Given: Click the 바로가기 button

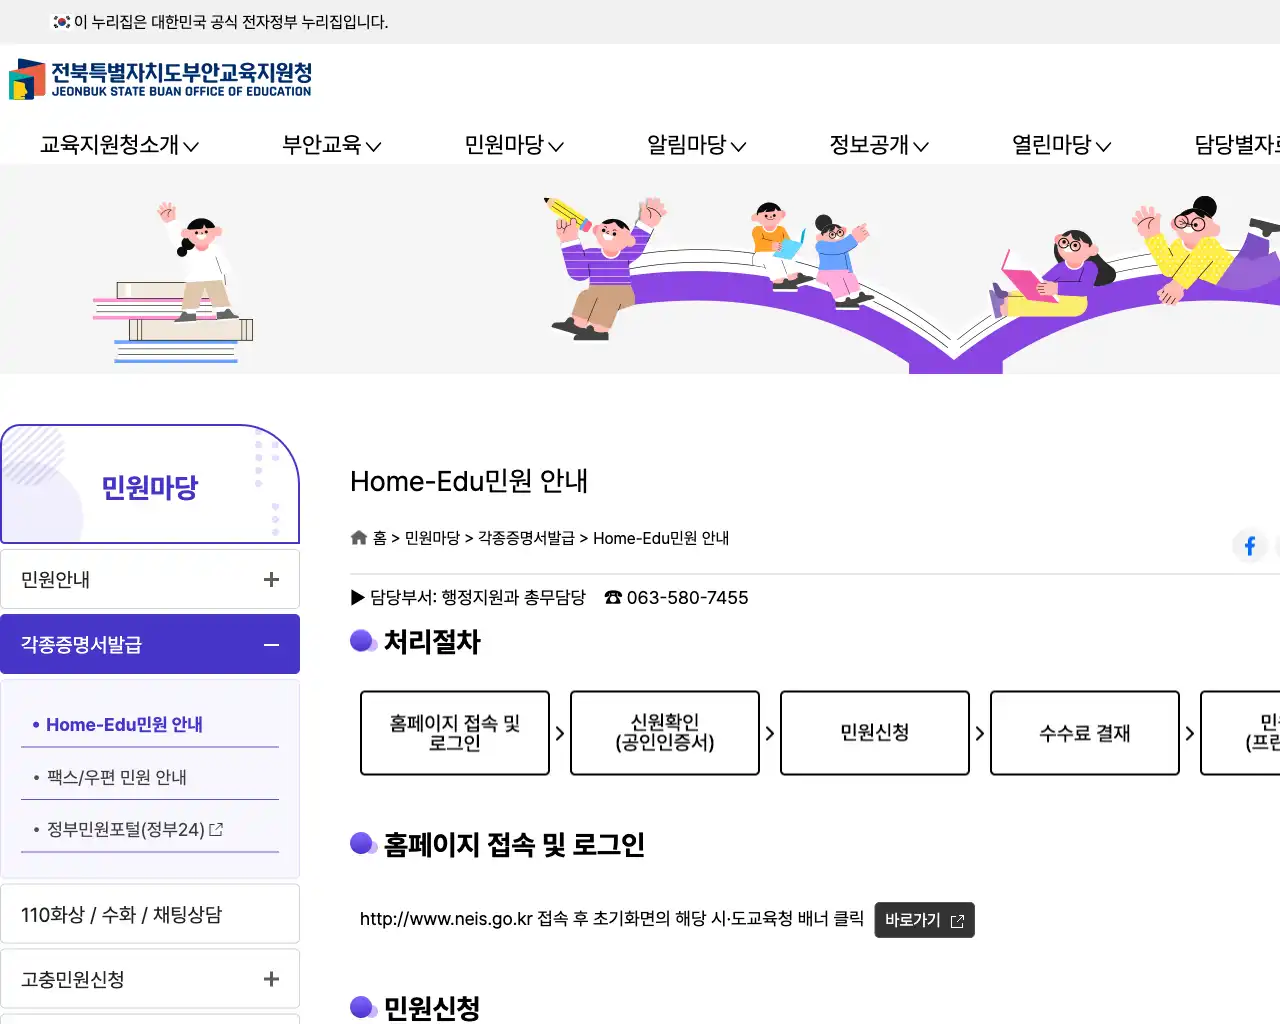Looking at the screenshot, I should [x=924, y=919].
